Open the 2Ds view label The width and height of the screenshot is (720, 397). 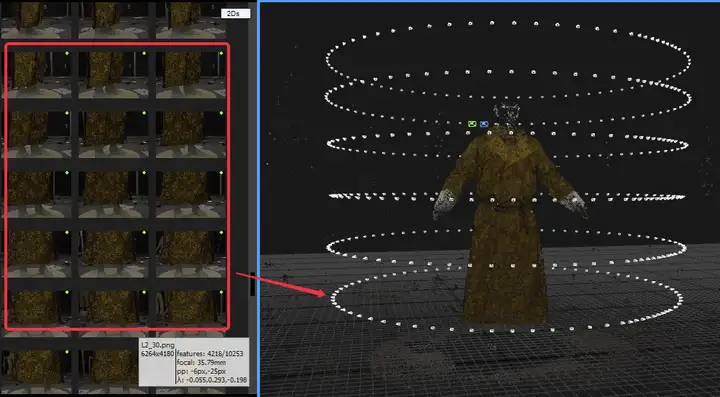236,14
